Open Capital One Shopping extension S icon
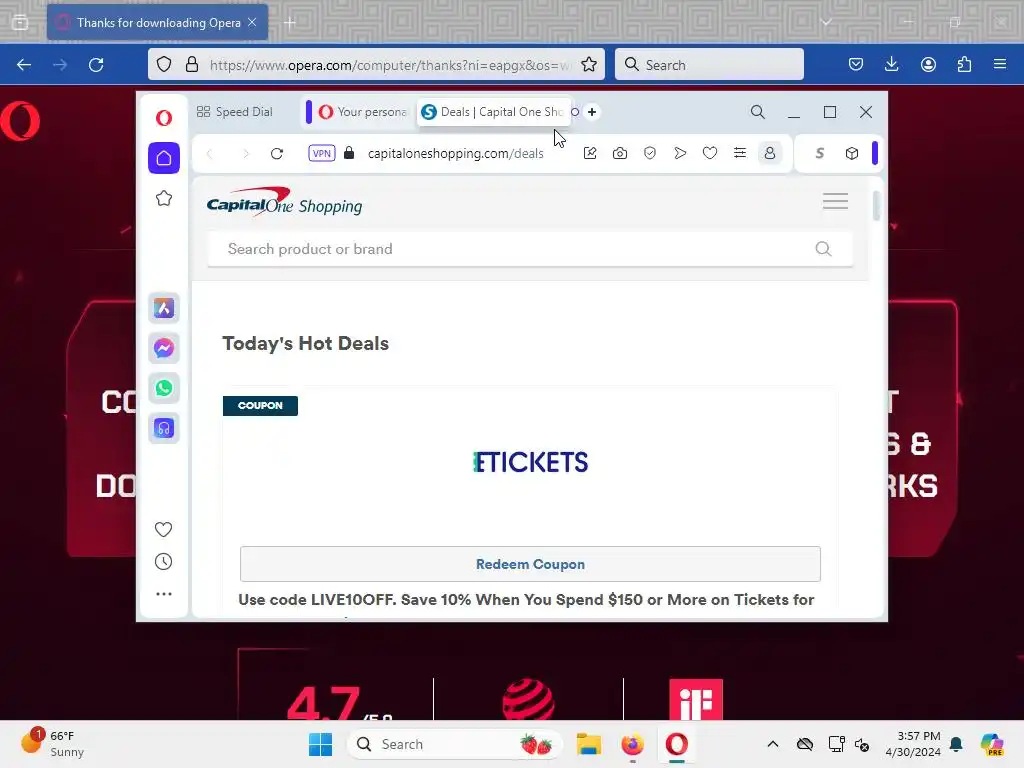The width and height of the screenshot is (1024, 768). pos(820,153)
